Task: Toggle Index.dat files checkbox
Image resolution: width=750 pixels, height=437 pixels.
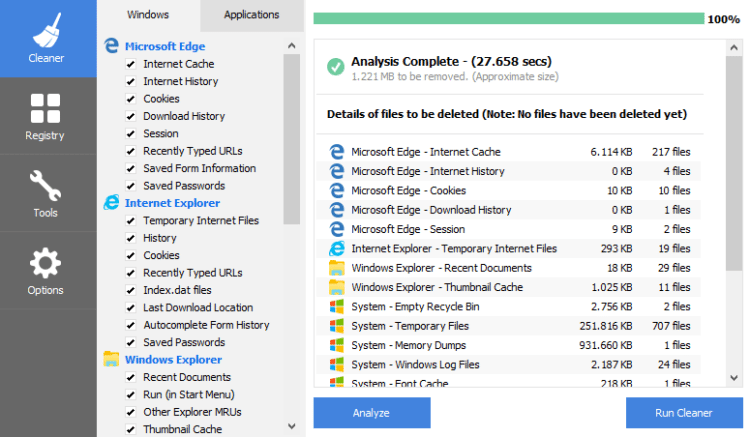Action: click(x=131, y=290)
